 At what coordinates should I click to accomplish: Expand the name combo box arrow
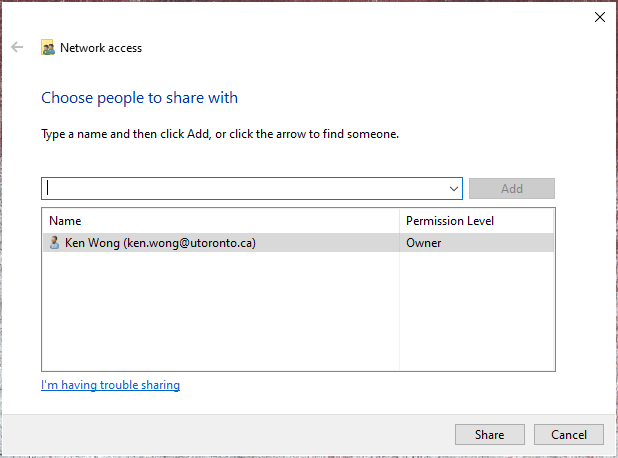click(454, 189)
